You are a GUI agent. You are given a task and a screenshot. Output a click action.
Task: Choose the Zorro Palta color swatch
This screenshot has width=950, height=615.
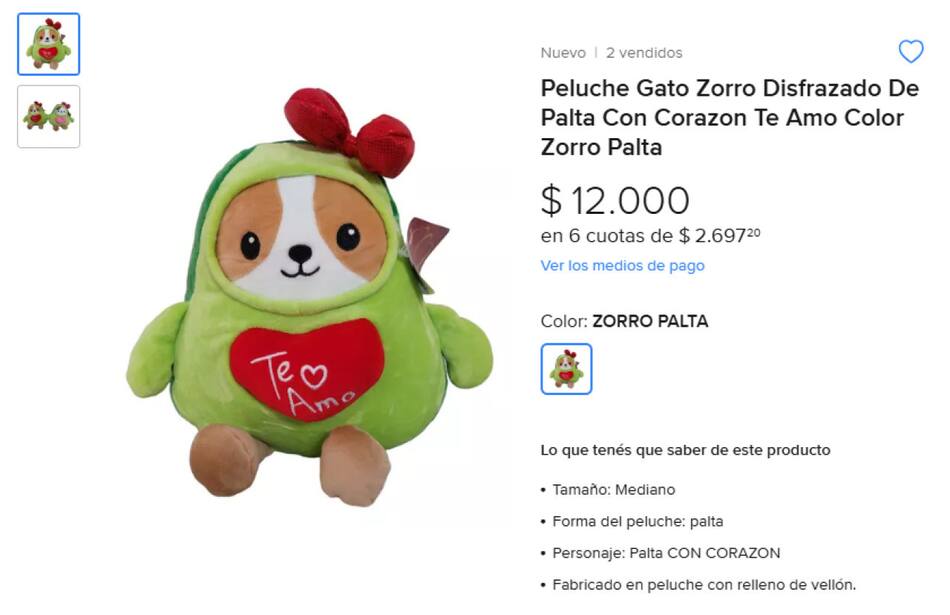click(x=566, y=369)
